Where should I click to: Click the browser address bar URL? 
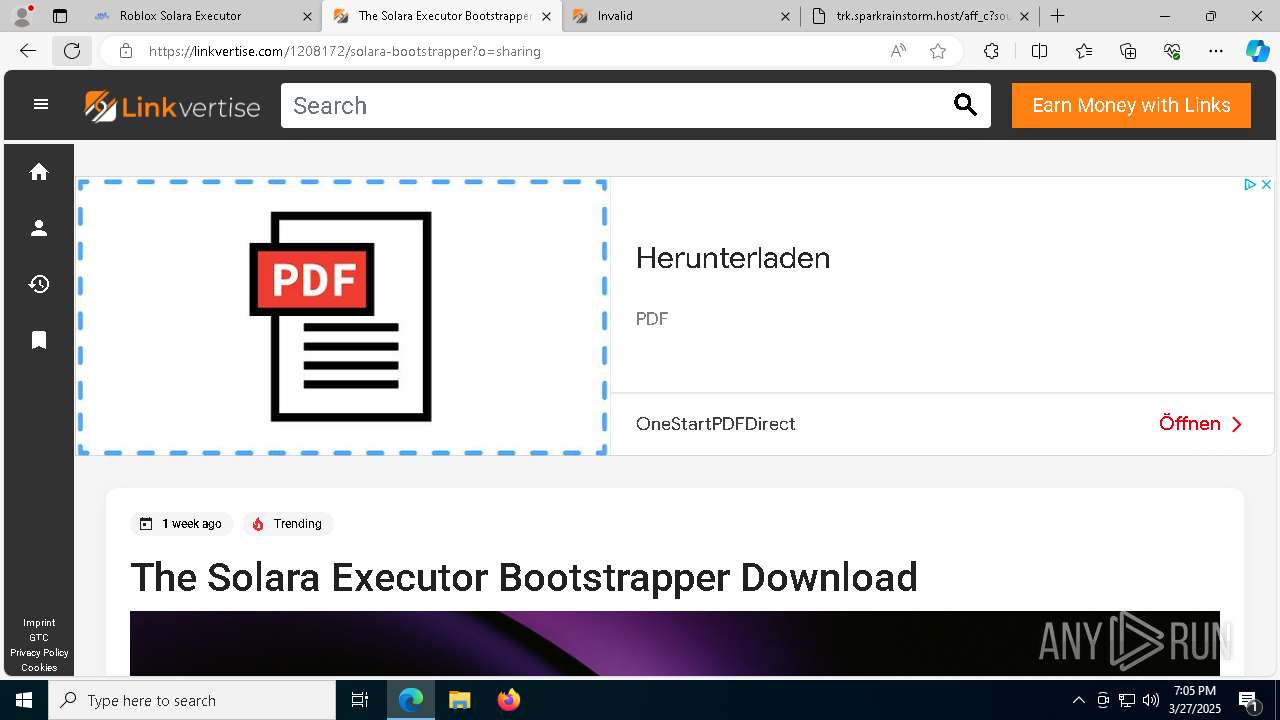pos(345,51)
